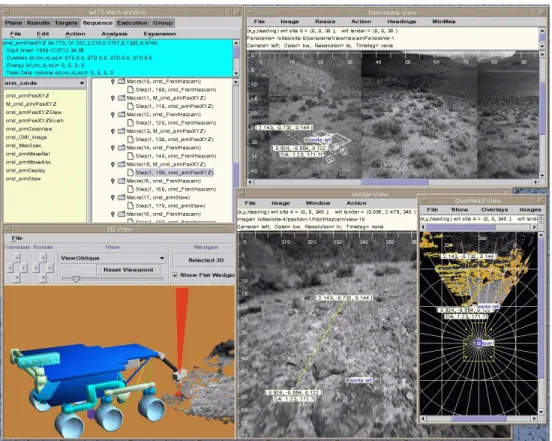552x441 pixels.
Task: Switch to the Execution tab
Action: point(132,23)
